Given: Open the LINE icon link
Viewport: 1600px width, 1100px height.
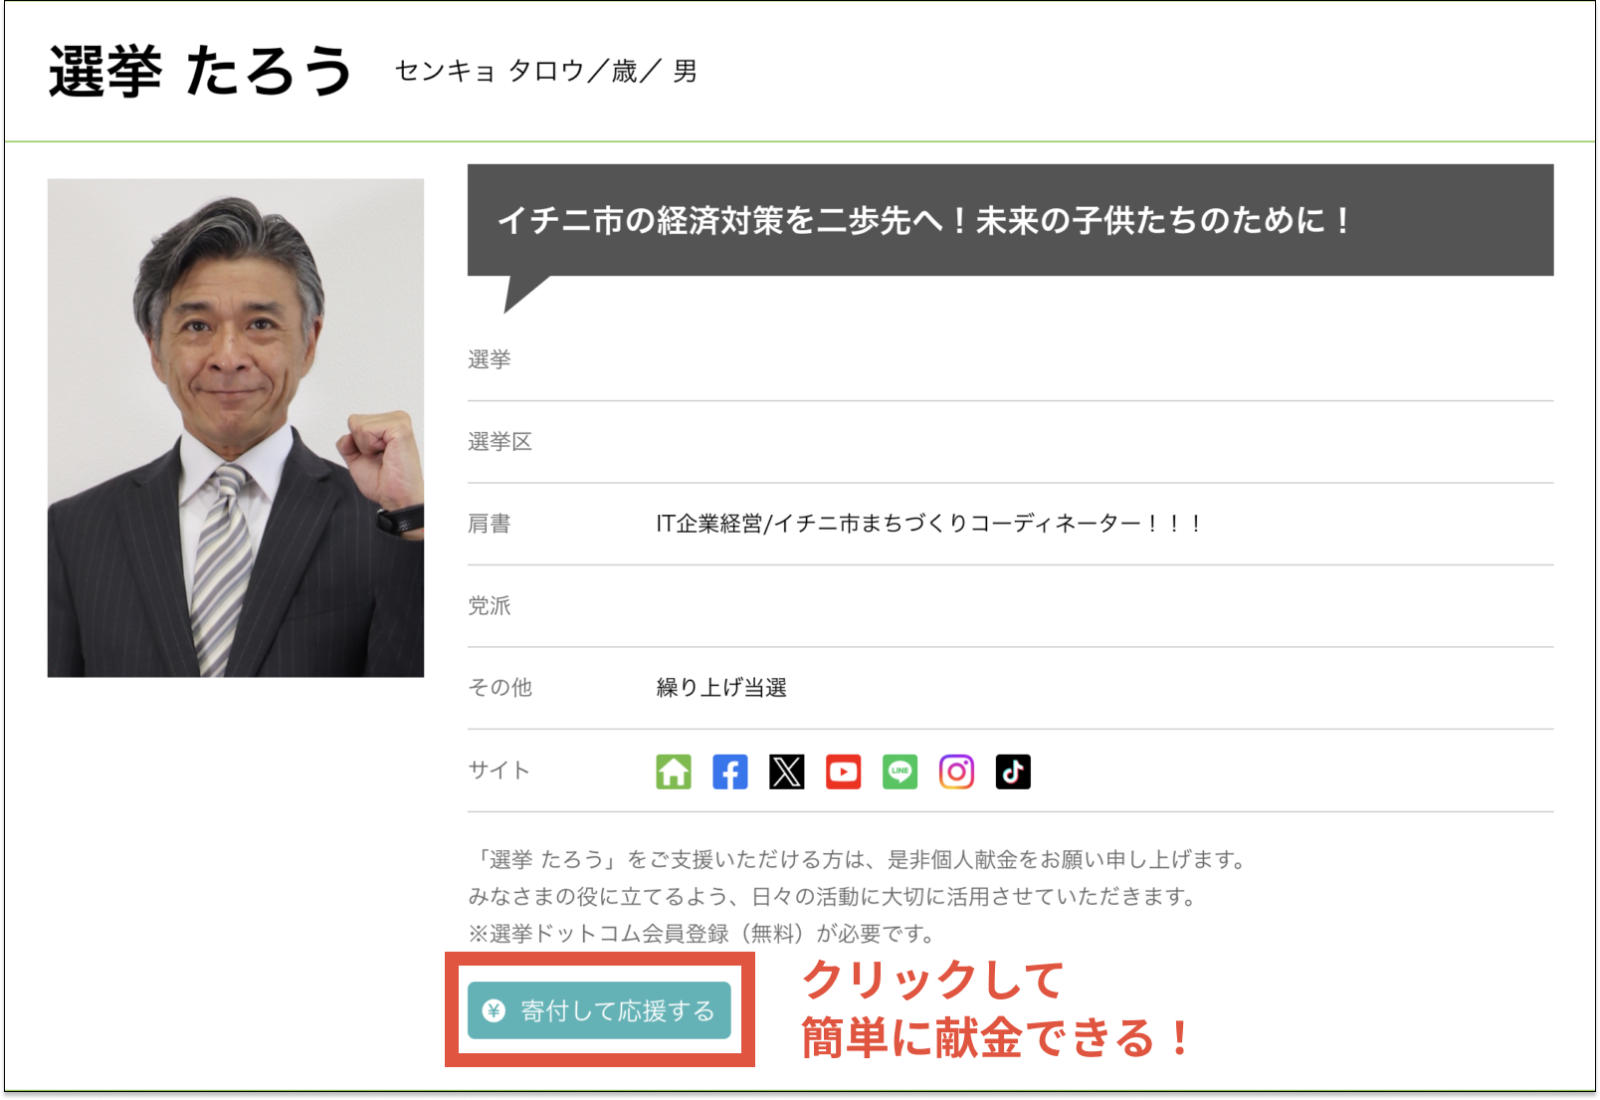Looking at the screenshot, I should (x=900, y=771).
